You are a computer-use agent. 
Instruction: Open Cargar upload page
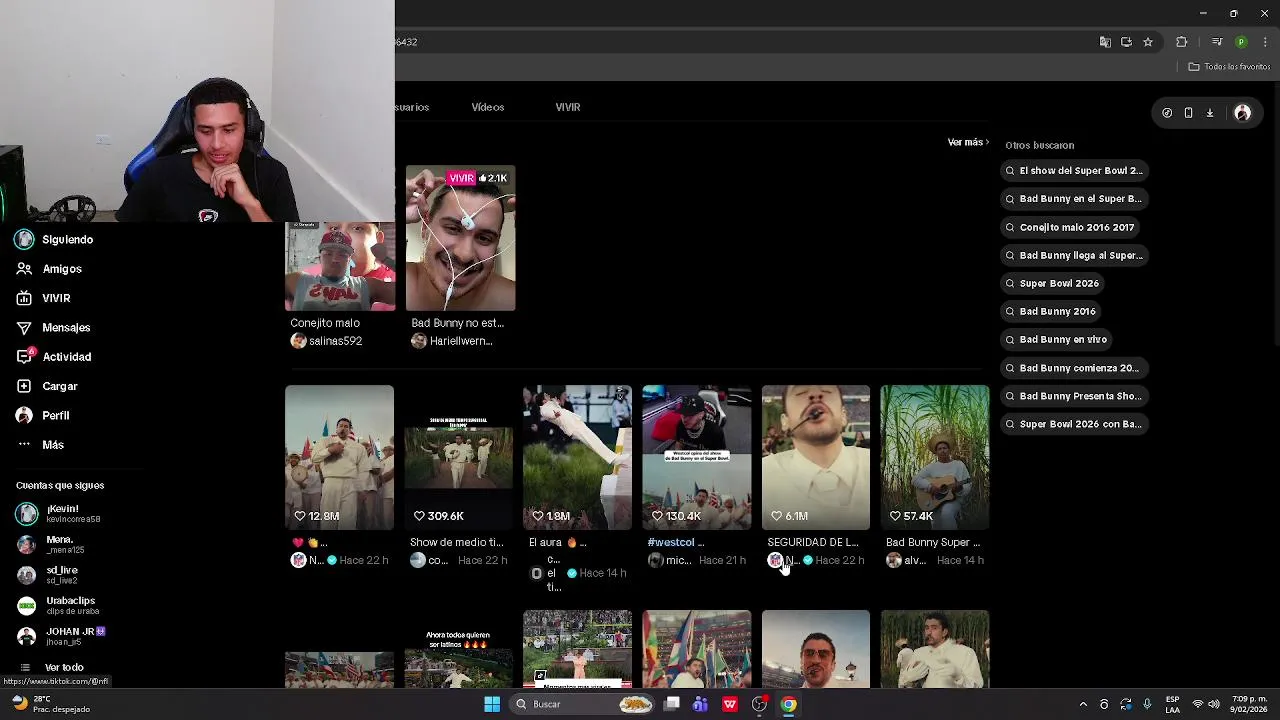pyautogui.click(x=47, y=386)
